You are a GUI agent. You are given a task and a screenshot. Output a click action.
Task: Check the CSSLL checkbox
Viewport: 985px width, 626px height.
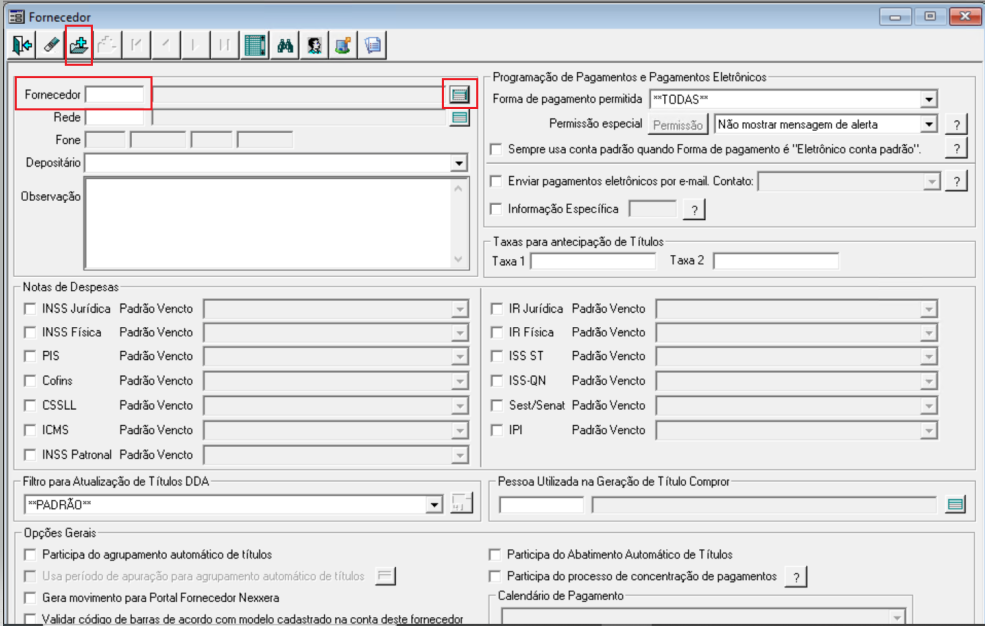30,405
